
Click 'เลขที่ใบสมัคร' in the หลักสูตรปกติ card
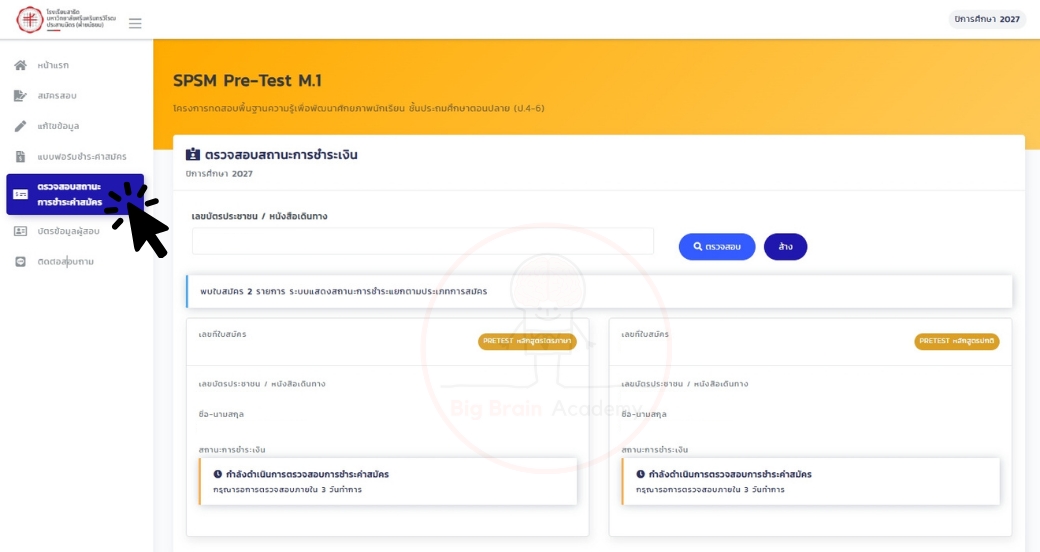[645, 334]
